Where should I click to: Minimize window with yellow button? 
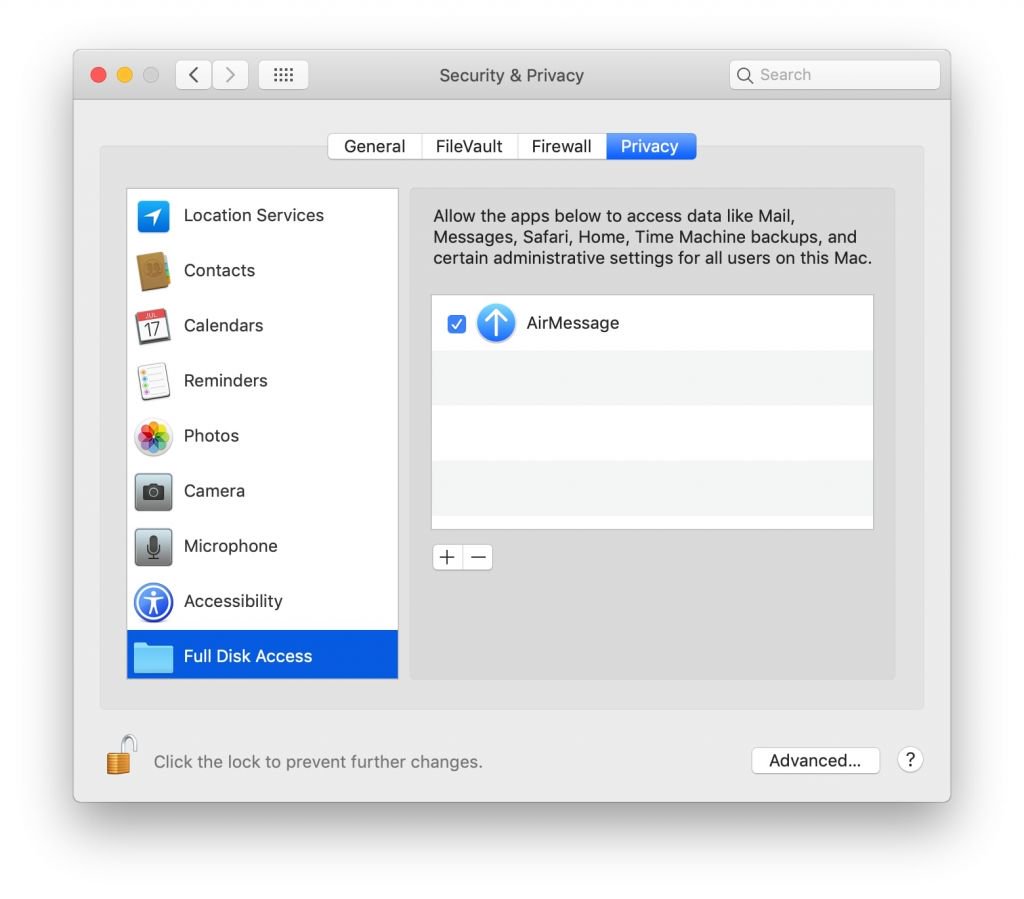(125, 75)
